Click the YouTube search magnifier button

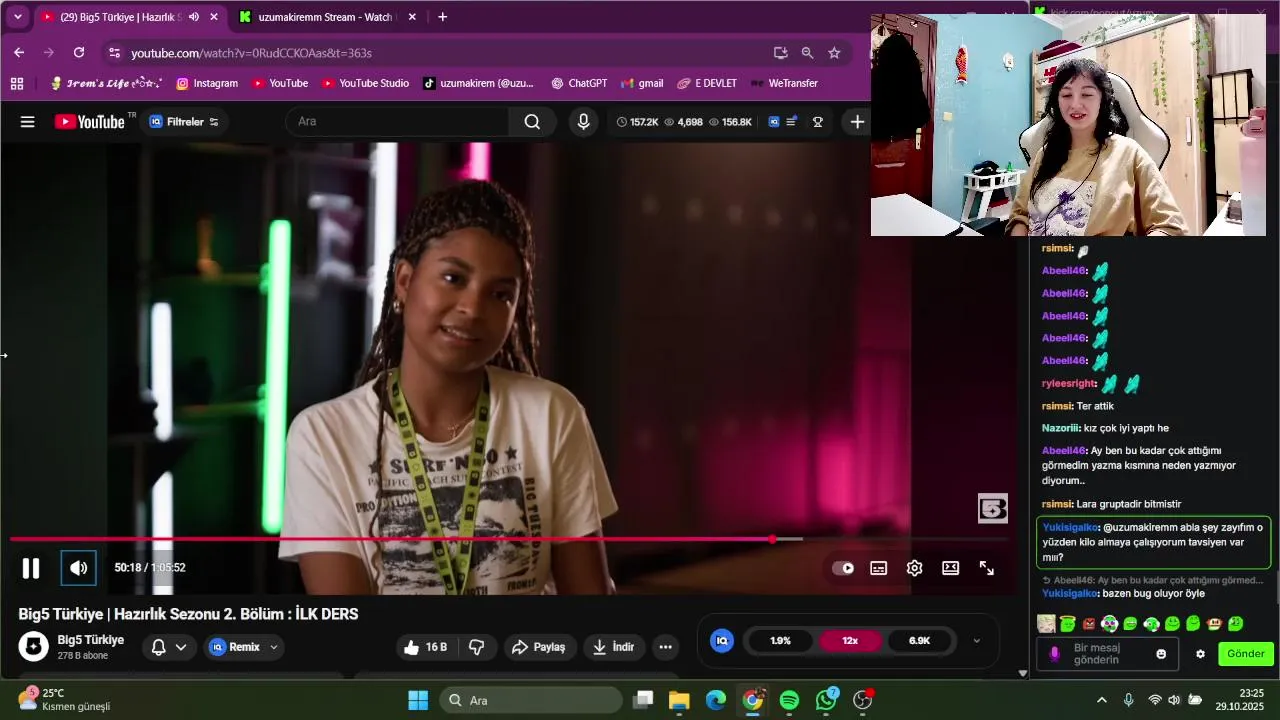coord(532,122)
